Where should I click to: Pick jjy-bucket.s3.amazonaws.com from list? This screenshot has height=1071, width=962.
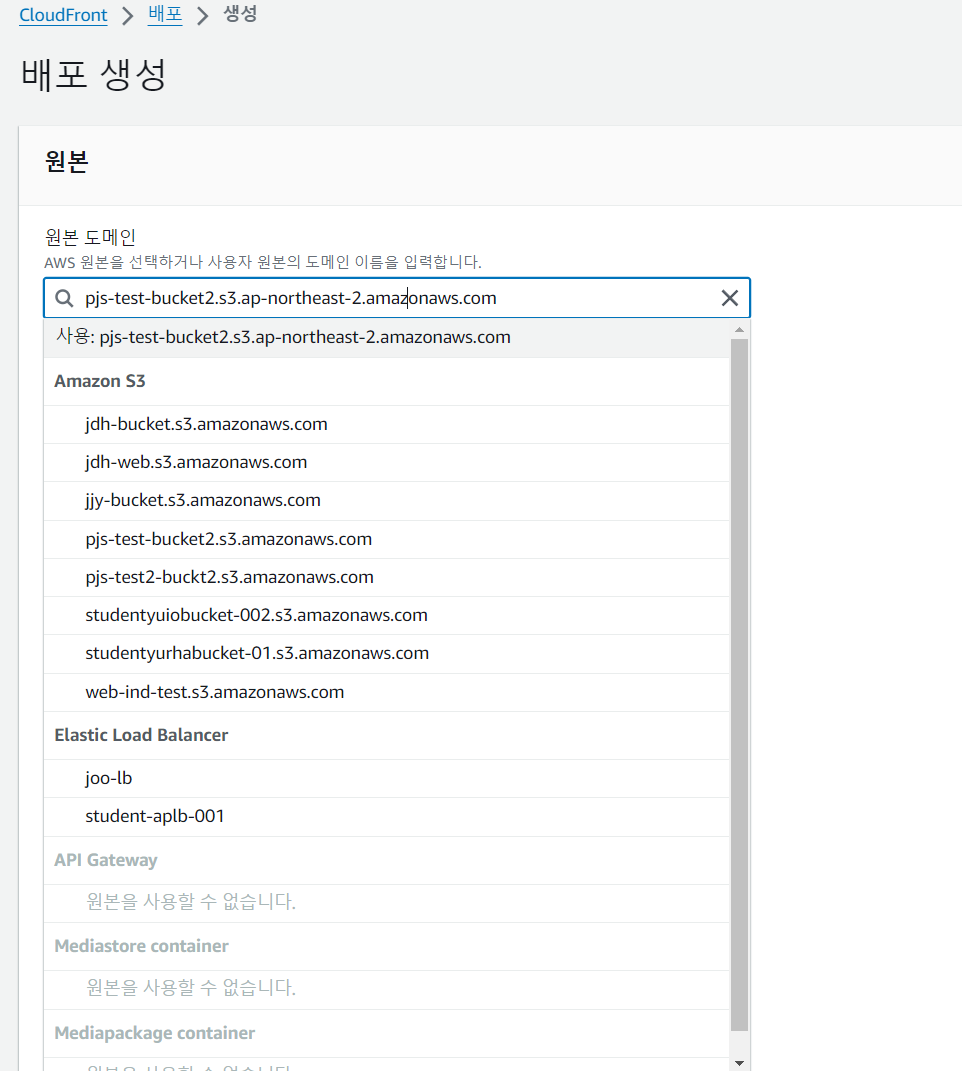[x=387, y=501]
